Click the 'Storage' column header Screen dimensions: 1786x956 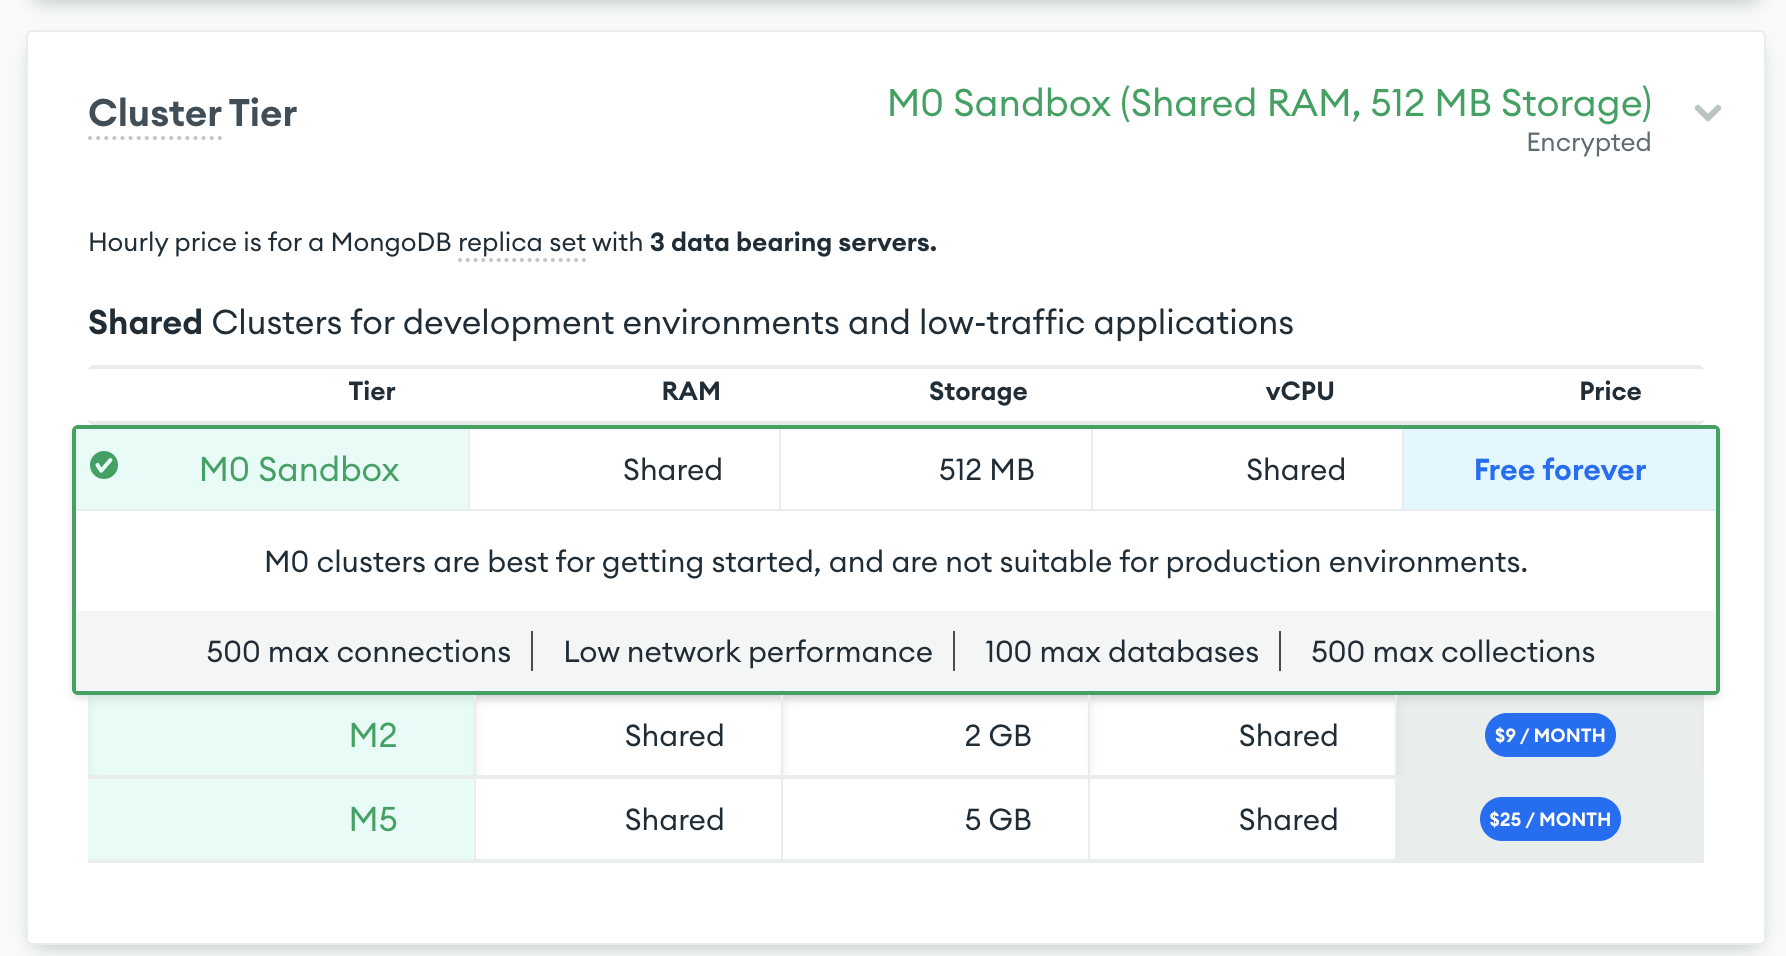pyautogui.click(x=978, y=391)
